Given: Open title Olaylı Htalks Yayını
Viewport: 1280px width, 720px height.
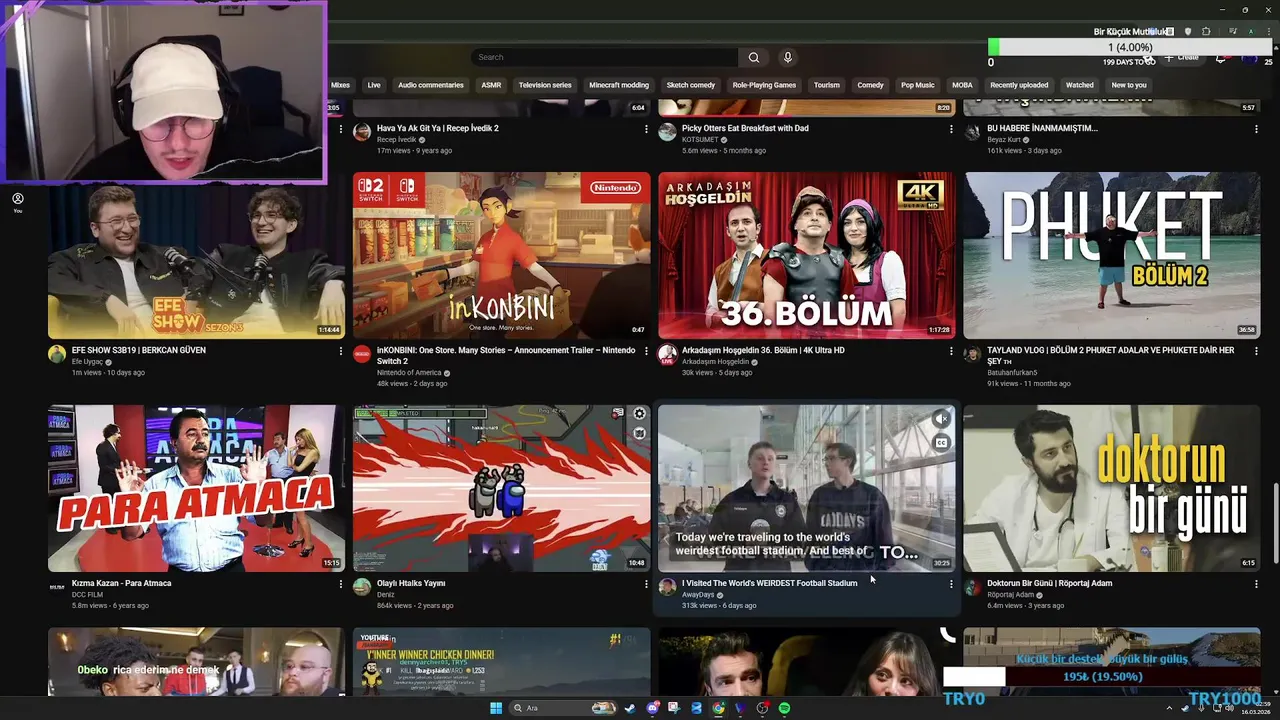Looking at the screenshot, I should [411, 583].
